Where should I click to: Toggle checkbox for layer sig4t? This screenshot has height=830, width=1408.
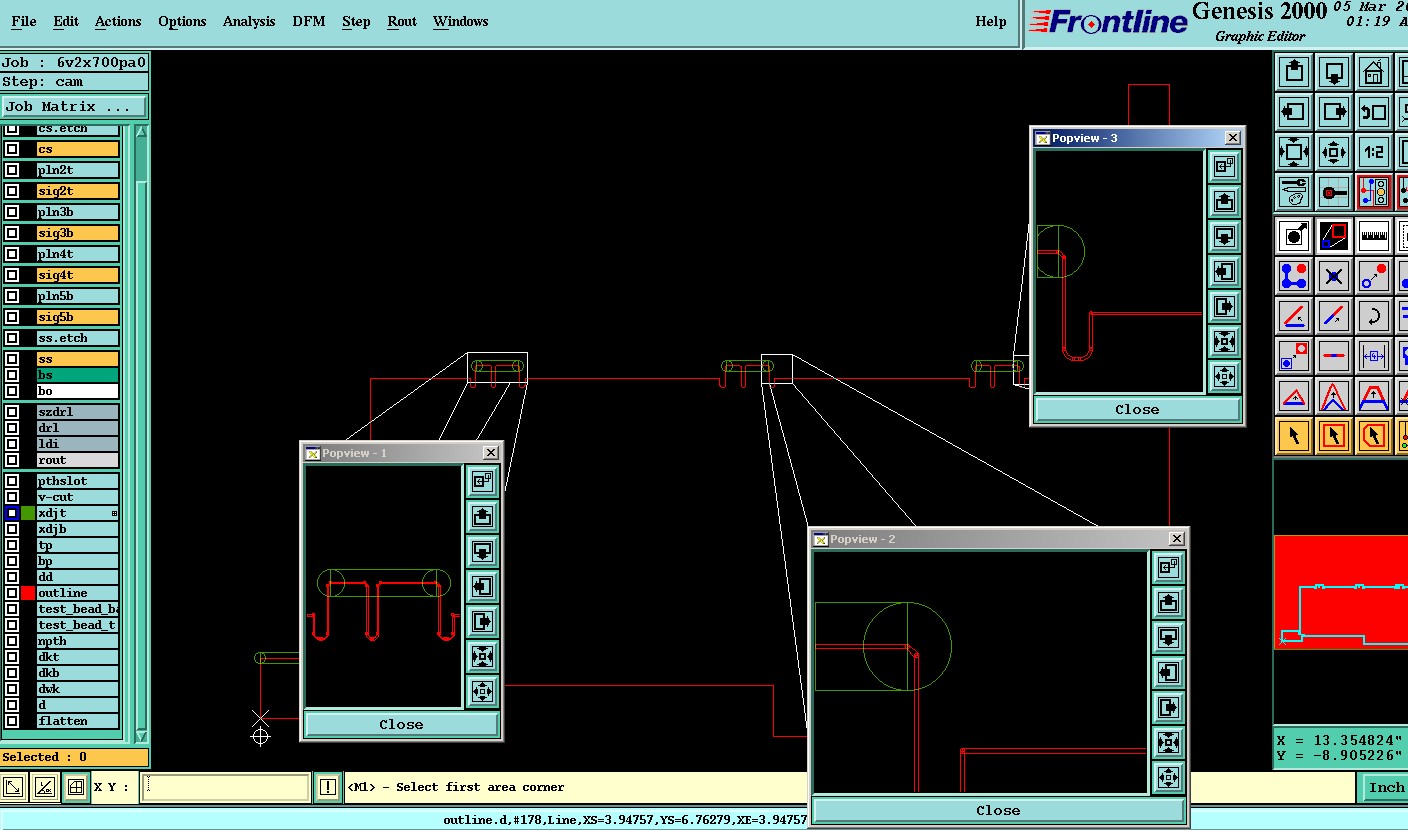12,275
